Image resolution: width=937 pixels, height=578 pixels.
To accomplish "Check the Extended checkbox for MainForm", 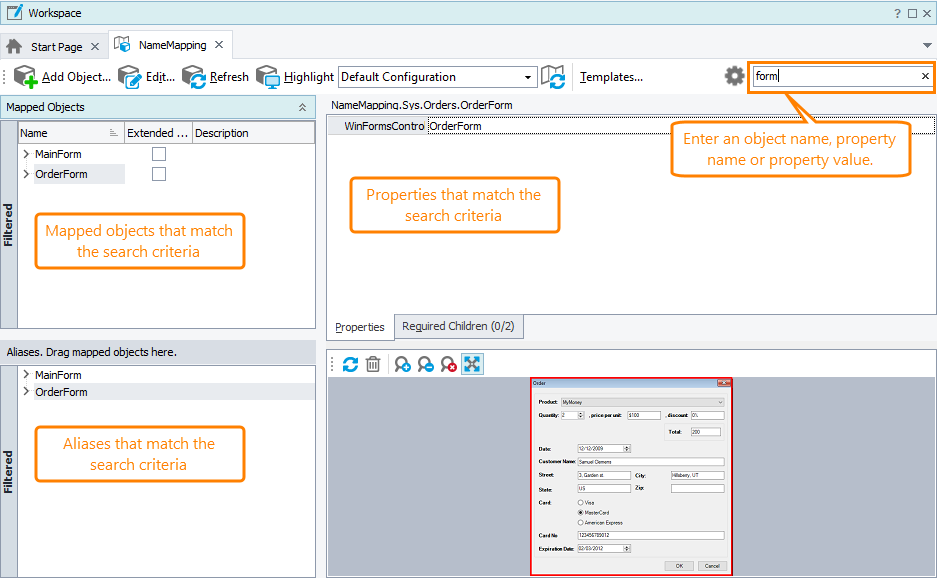I will [x=159, y=154].
